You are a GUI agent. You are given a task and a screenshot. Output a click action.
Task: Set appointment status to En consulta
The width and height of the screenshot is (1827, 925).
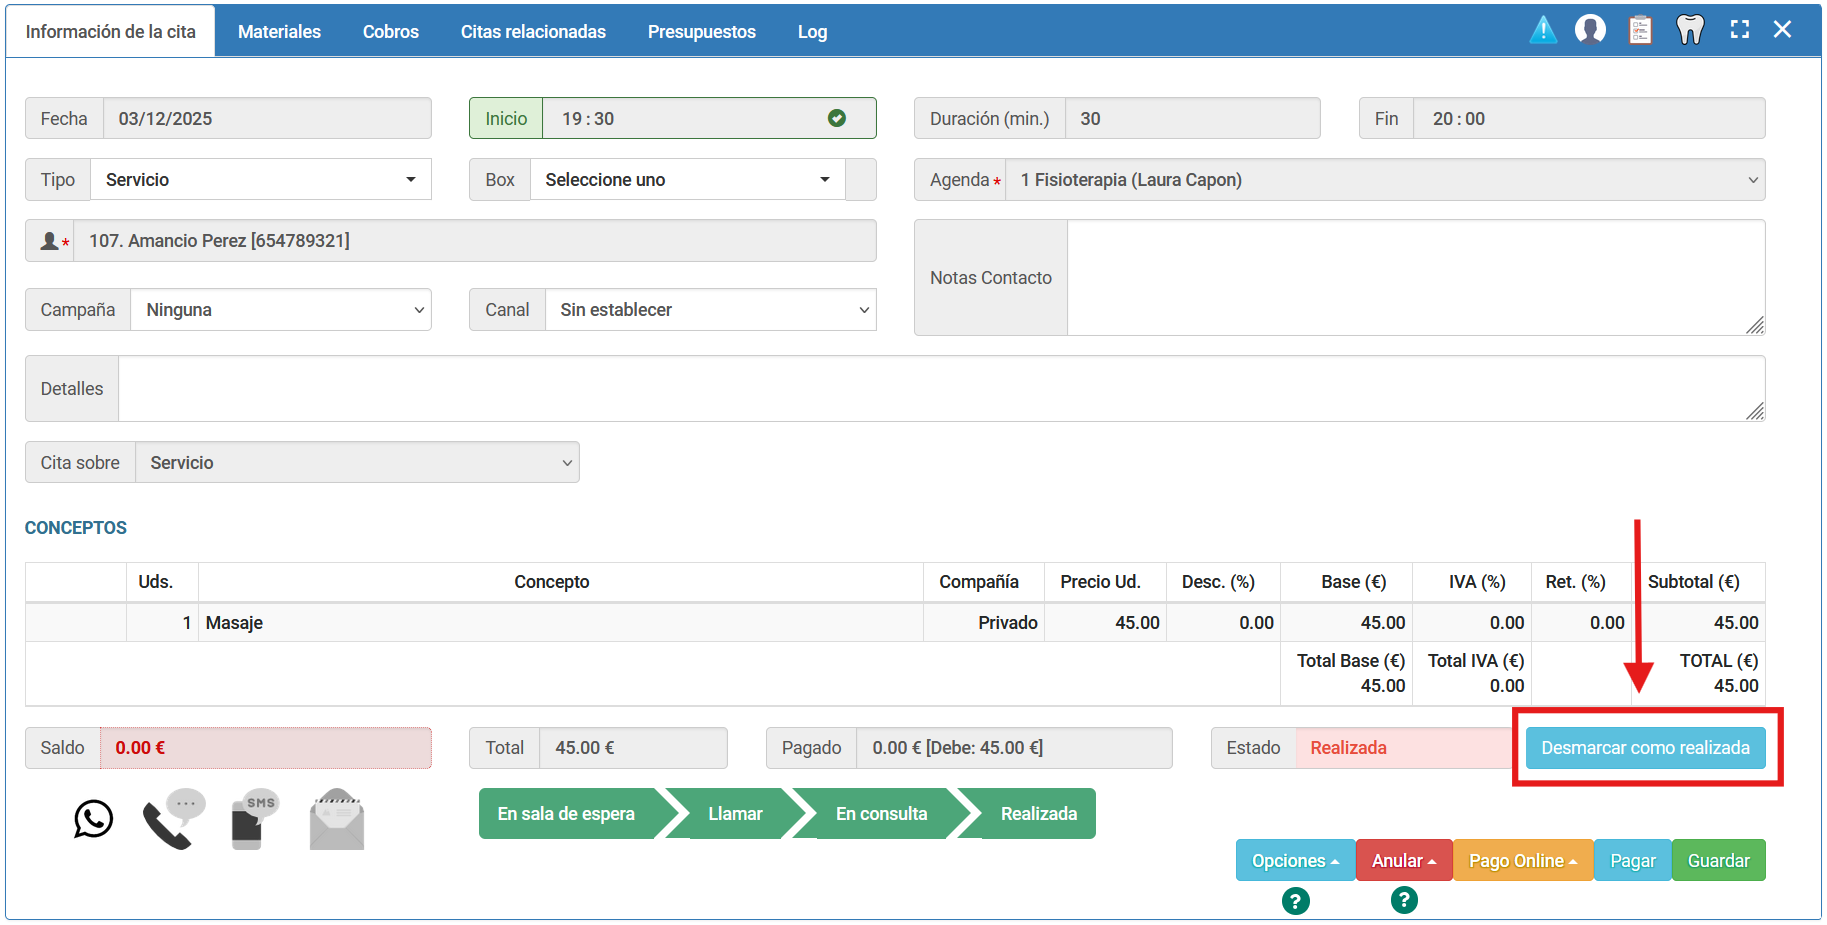tap(881, 814)
